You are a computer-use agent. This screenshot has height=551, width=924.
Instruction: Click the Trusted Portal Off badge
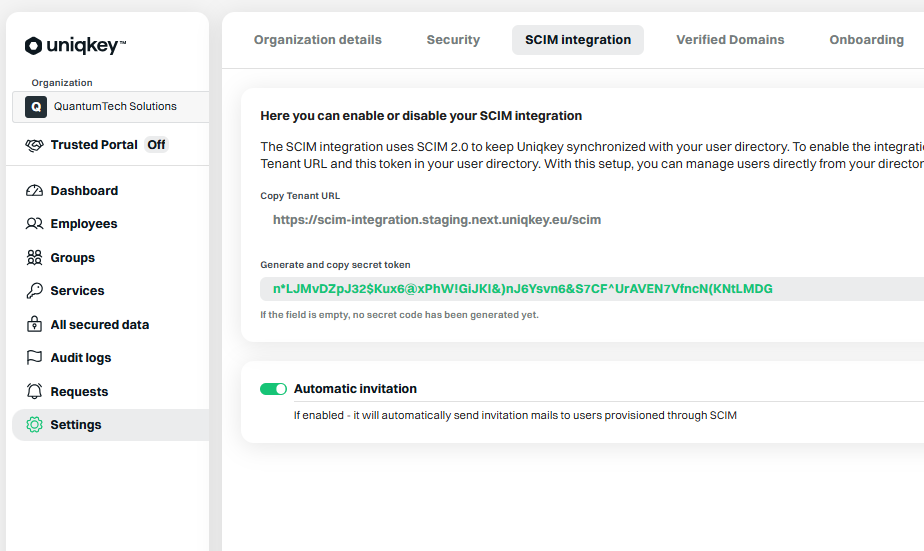pos(156,145)
